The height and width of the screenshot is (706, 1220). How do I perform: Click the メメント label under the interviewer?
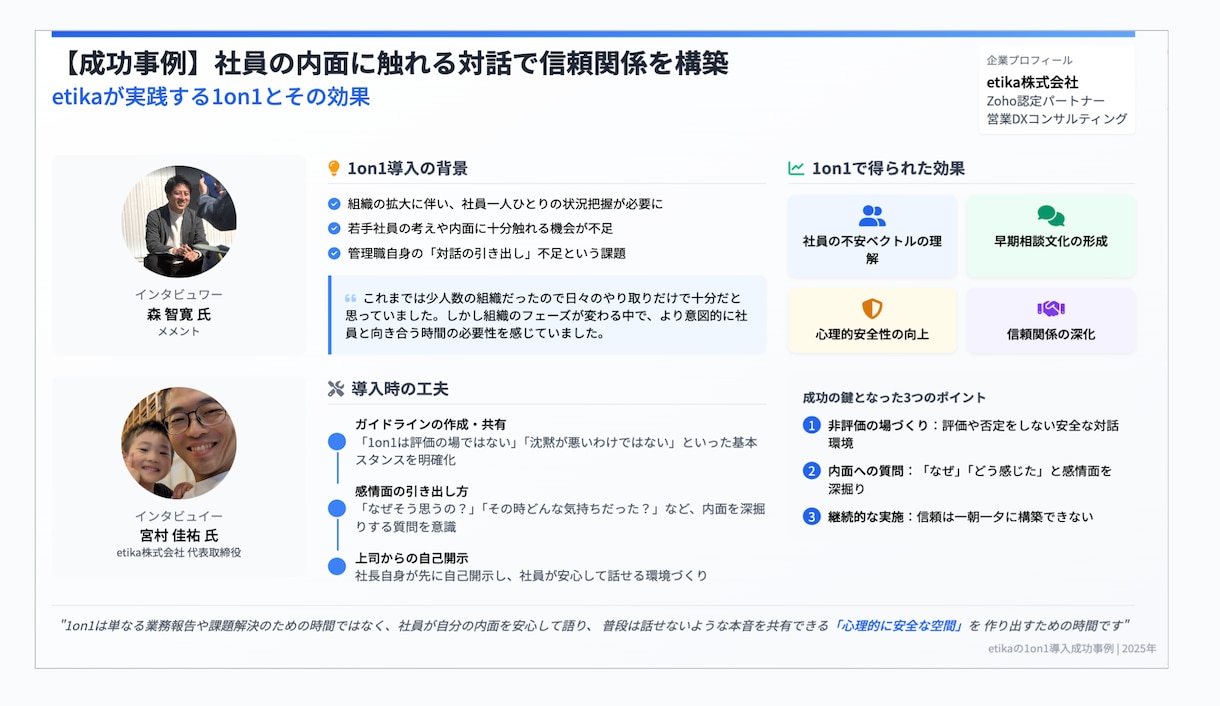[x=179, y=332]
